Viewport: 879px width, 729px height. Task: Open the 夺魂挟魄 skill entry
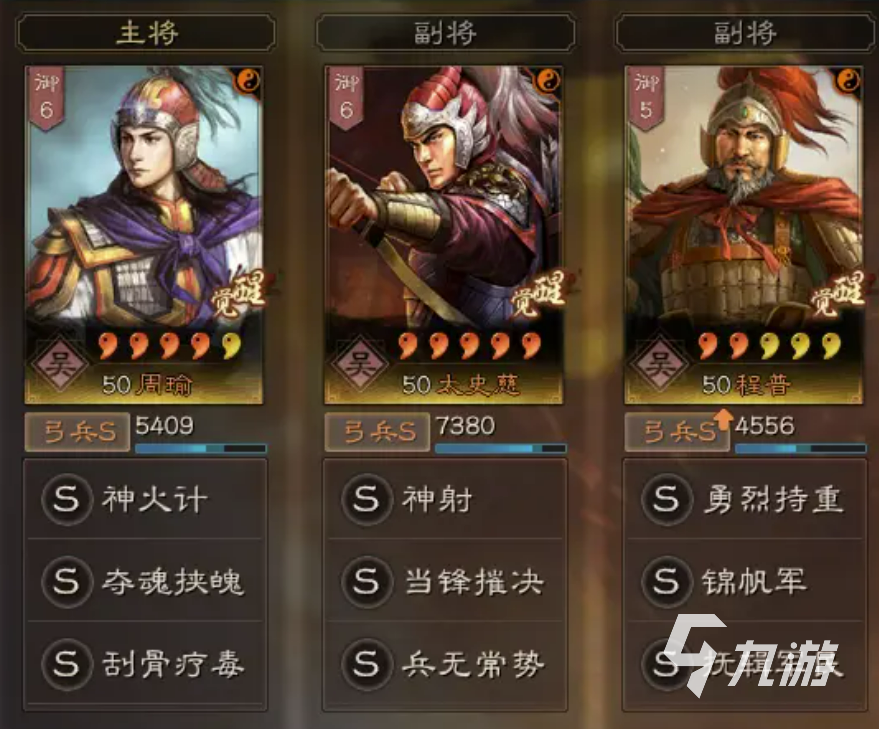145,581
